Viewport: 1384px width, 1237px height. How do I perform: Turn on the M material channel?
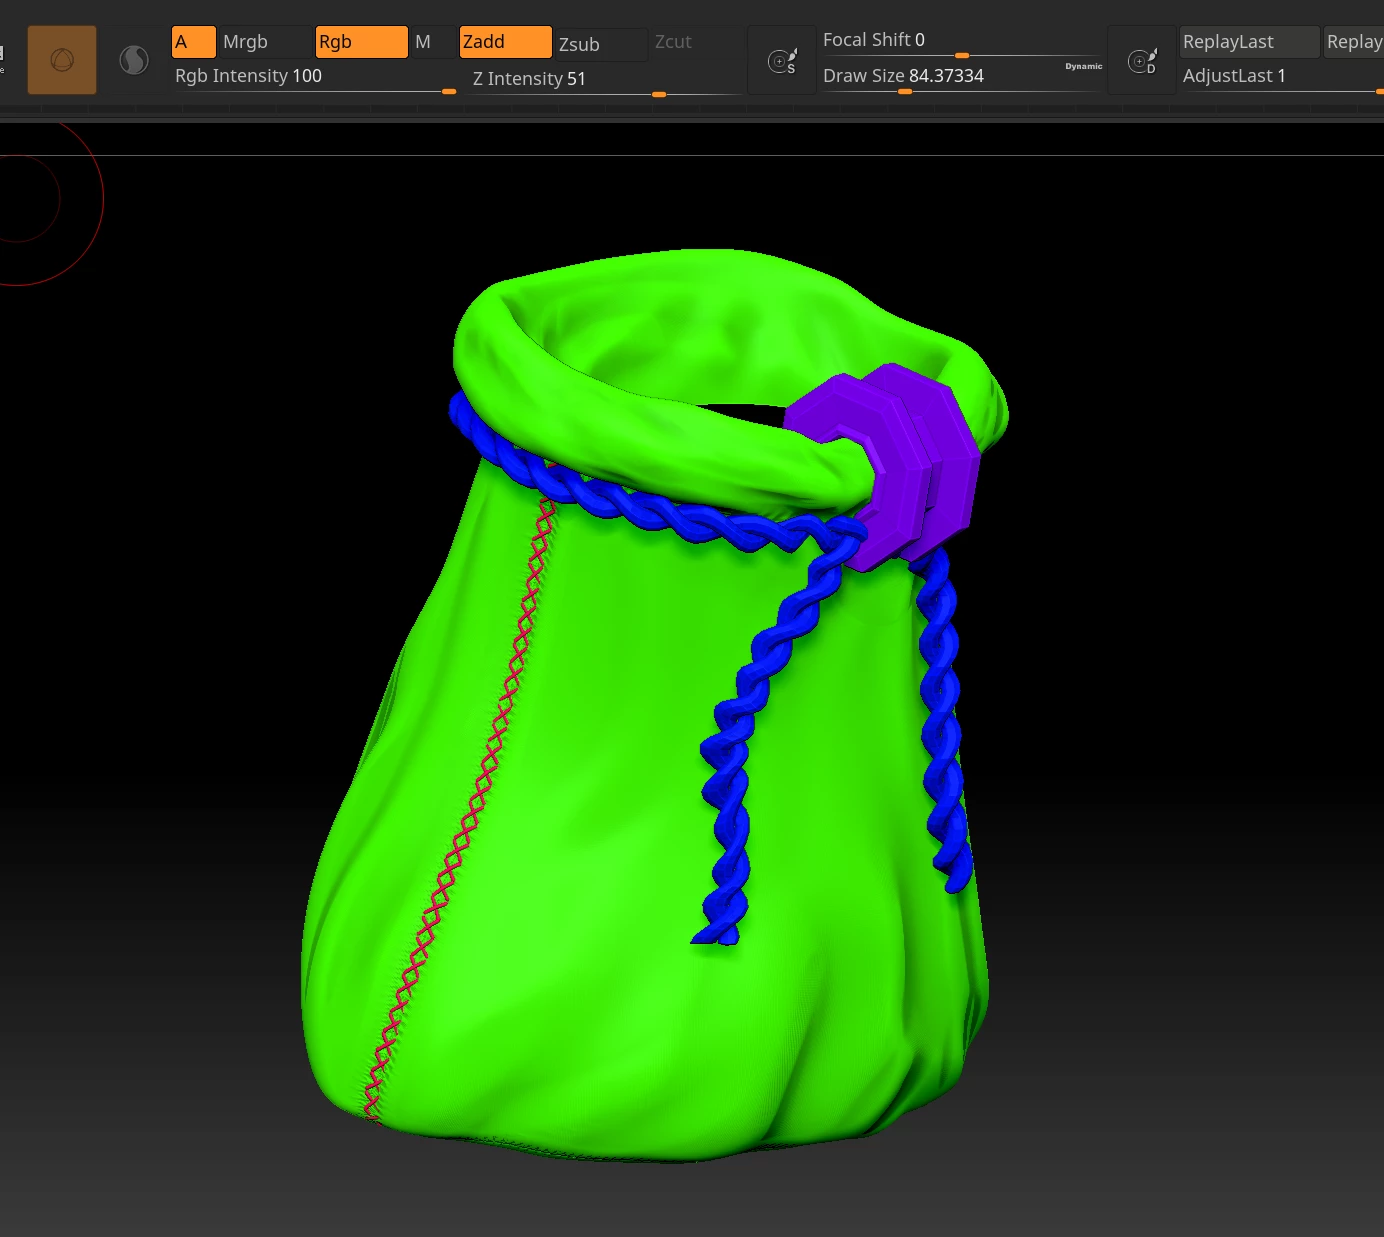click(433, 42)
